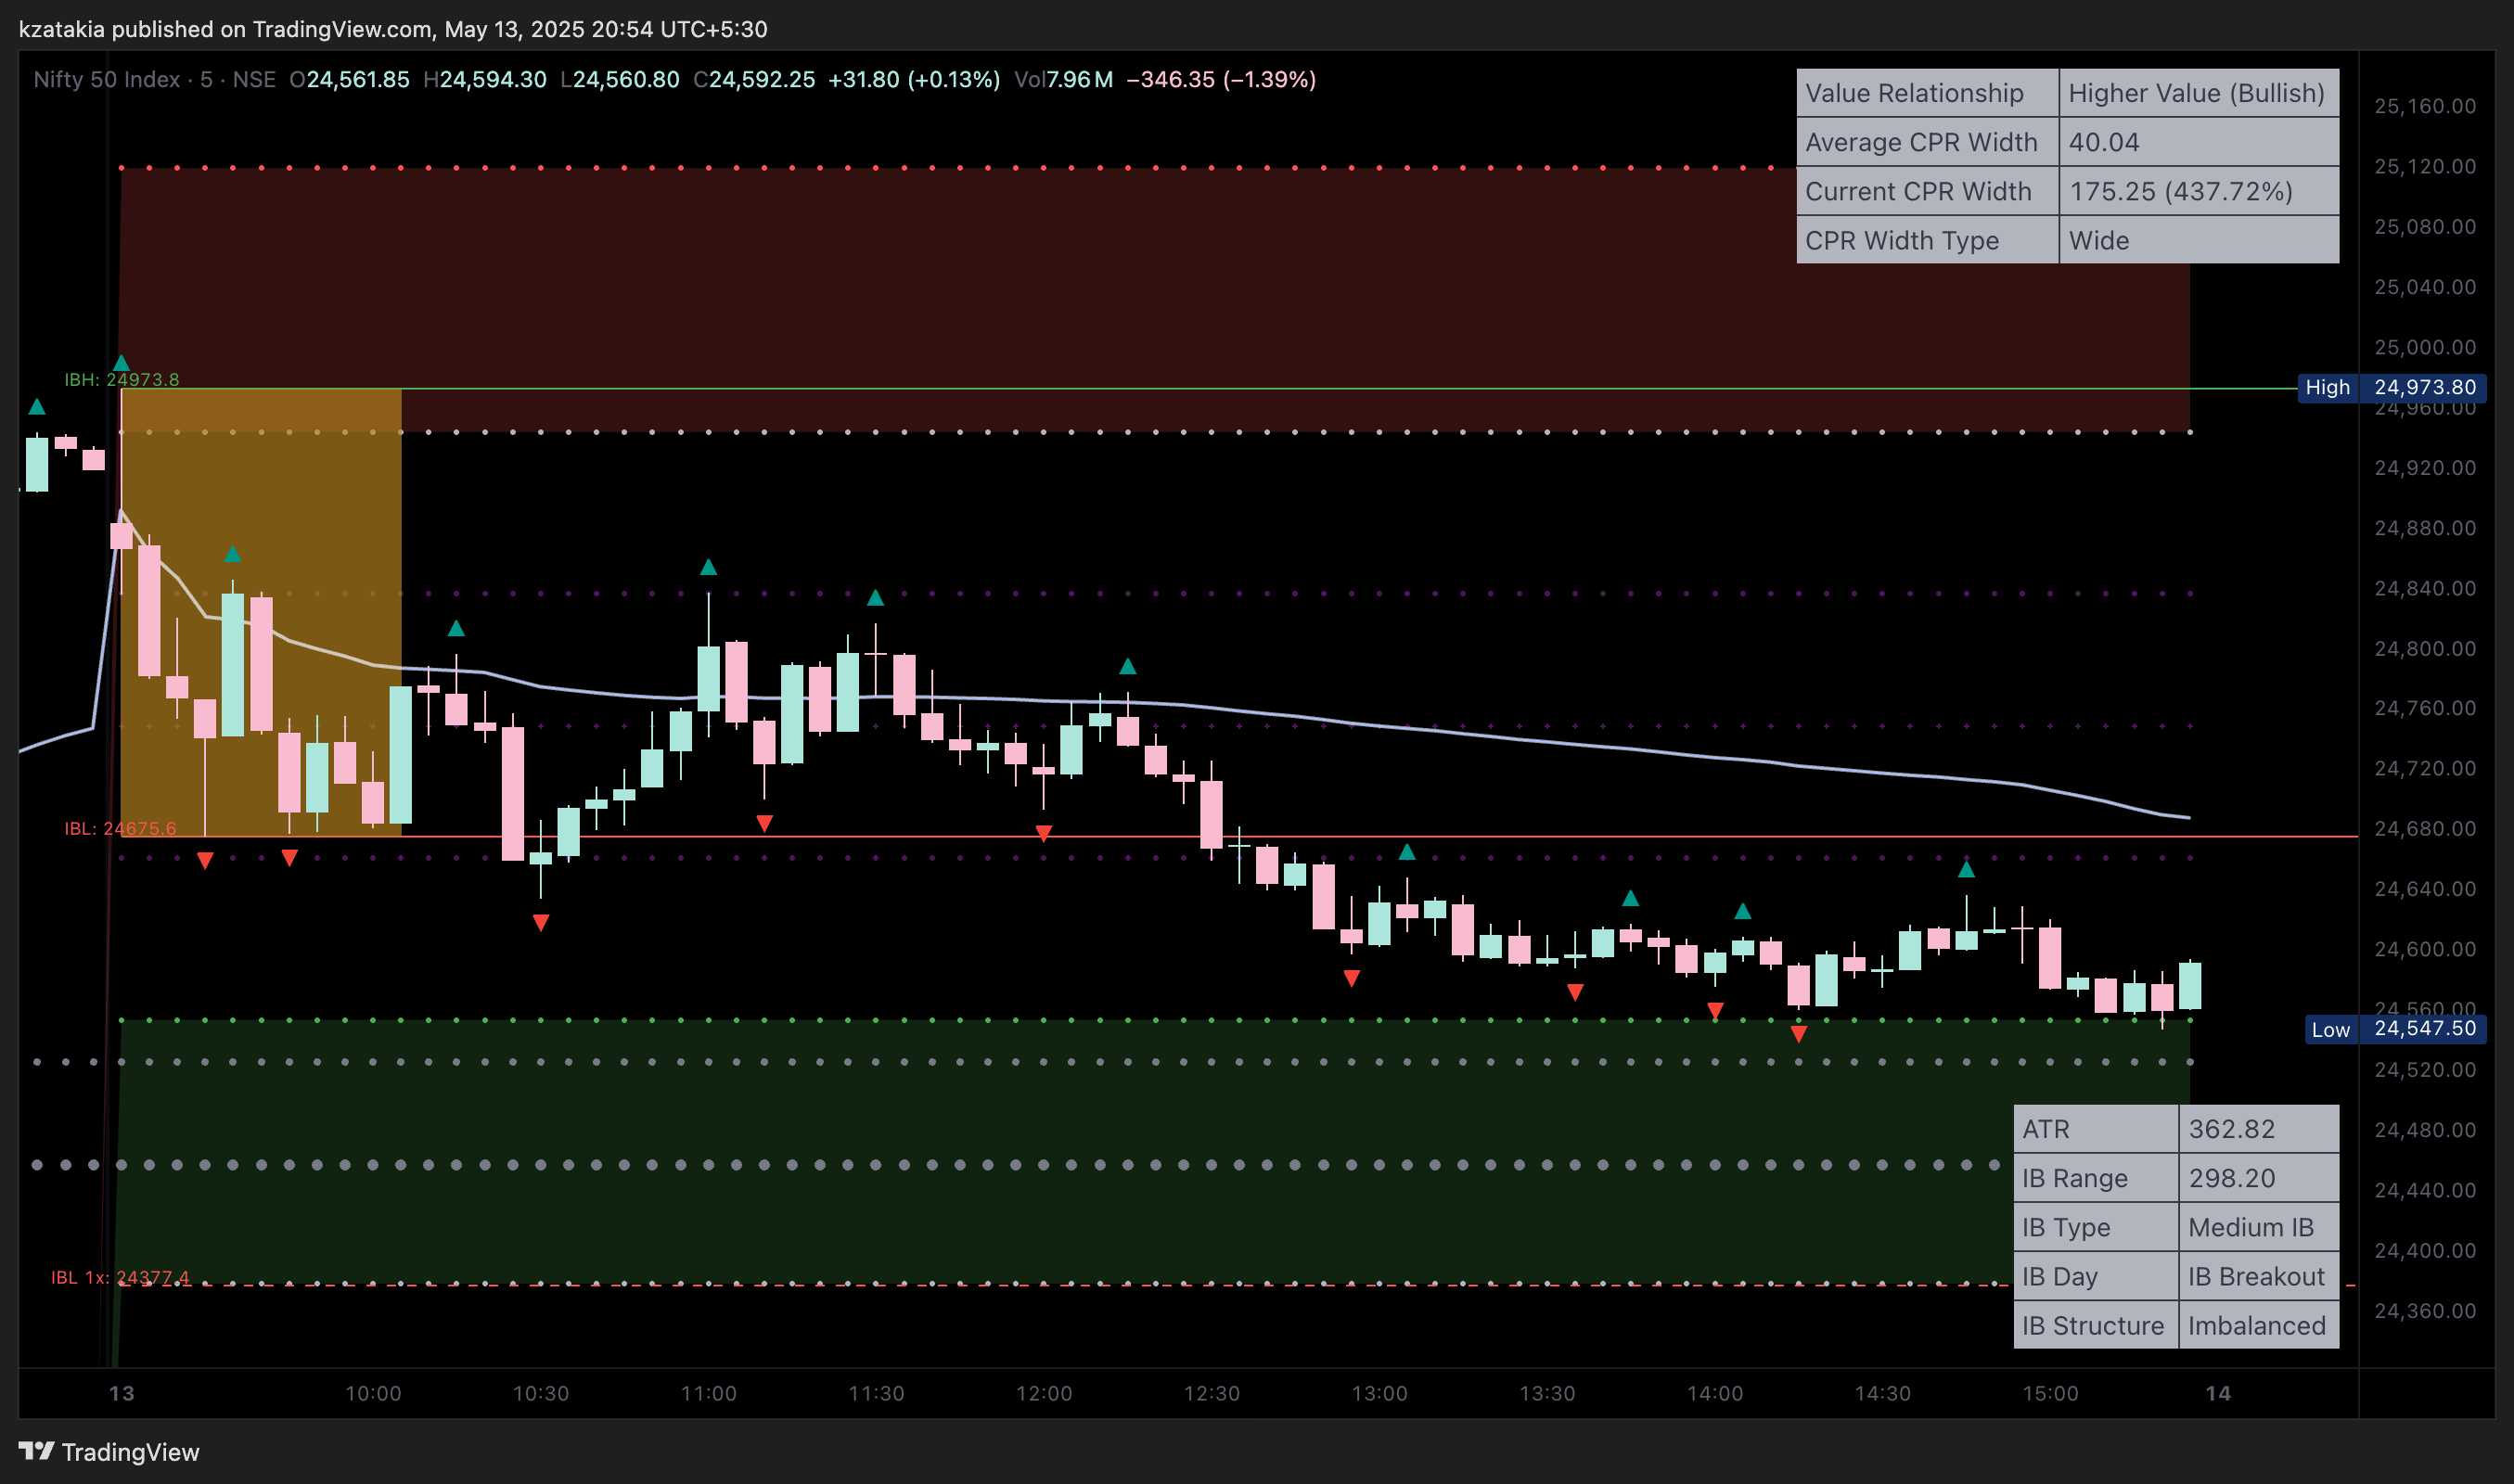Screen dimensions: 2514x1484
Task: Click the 24,360.00 price scale label
Action: coord(2425,1311)
